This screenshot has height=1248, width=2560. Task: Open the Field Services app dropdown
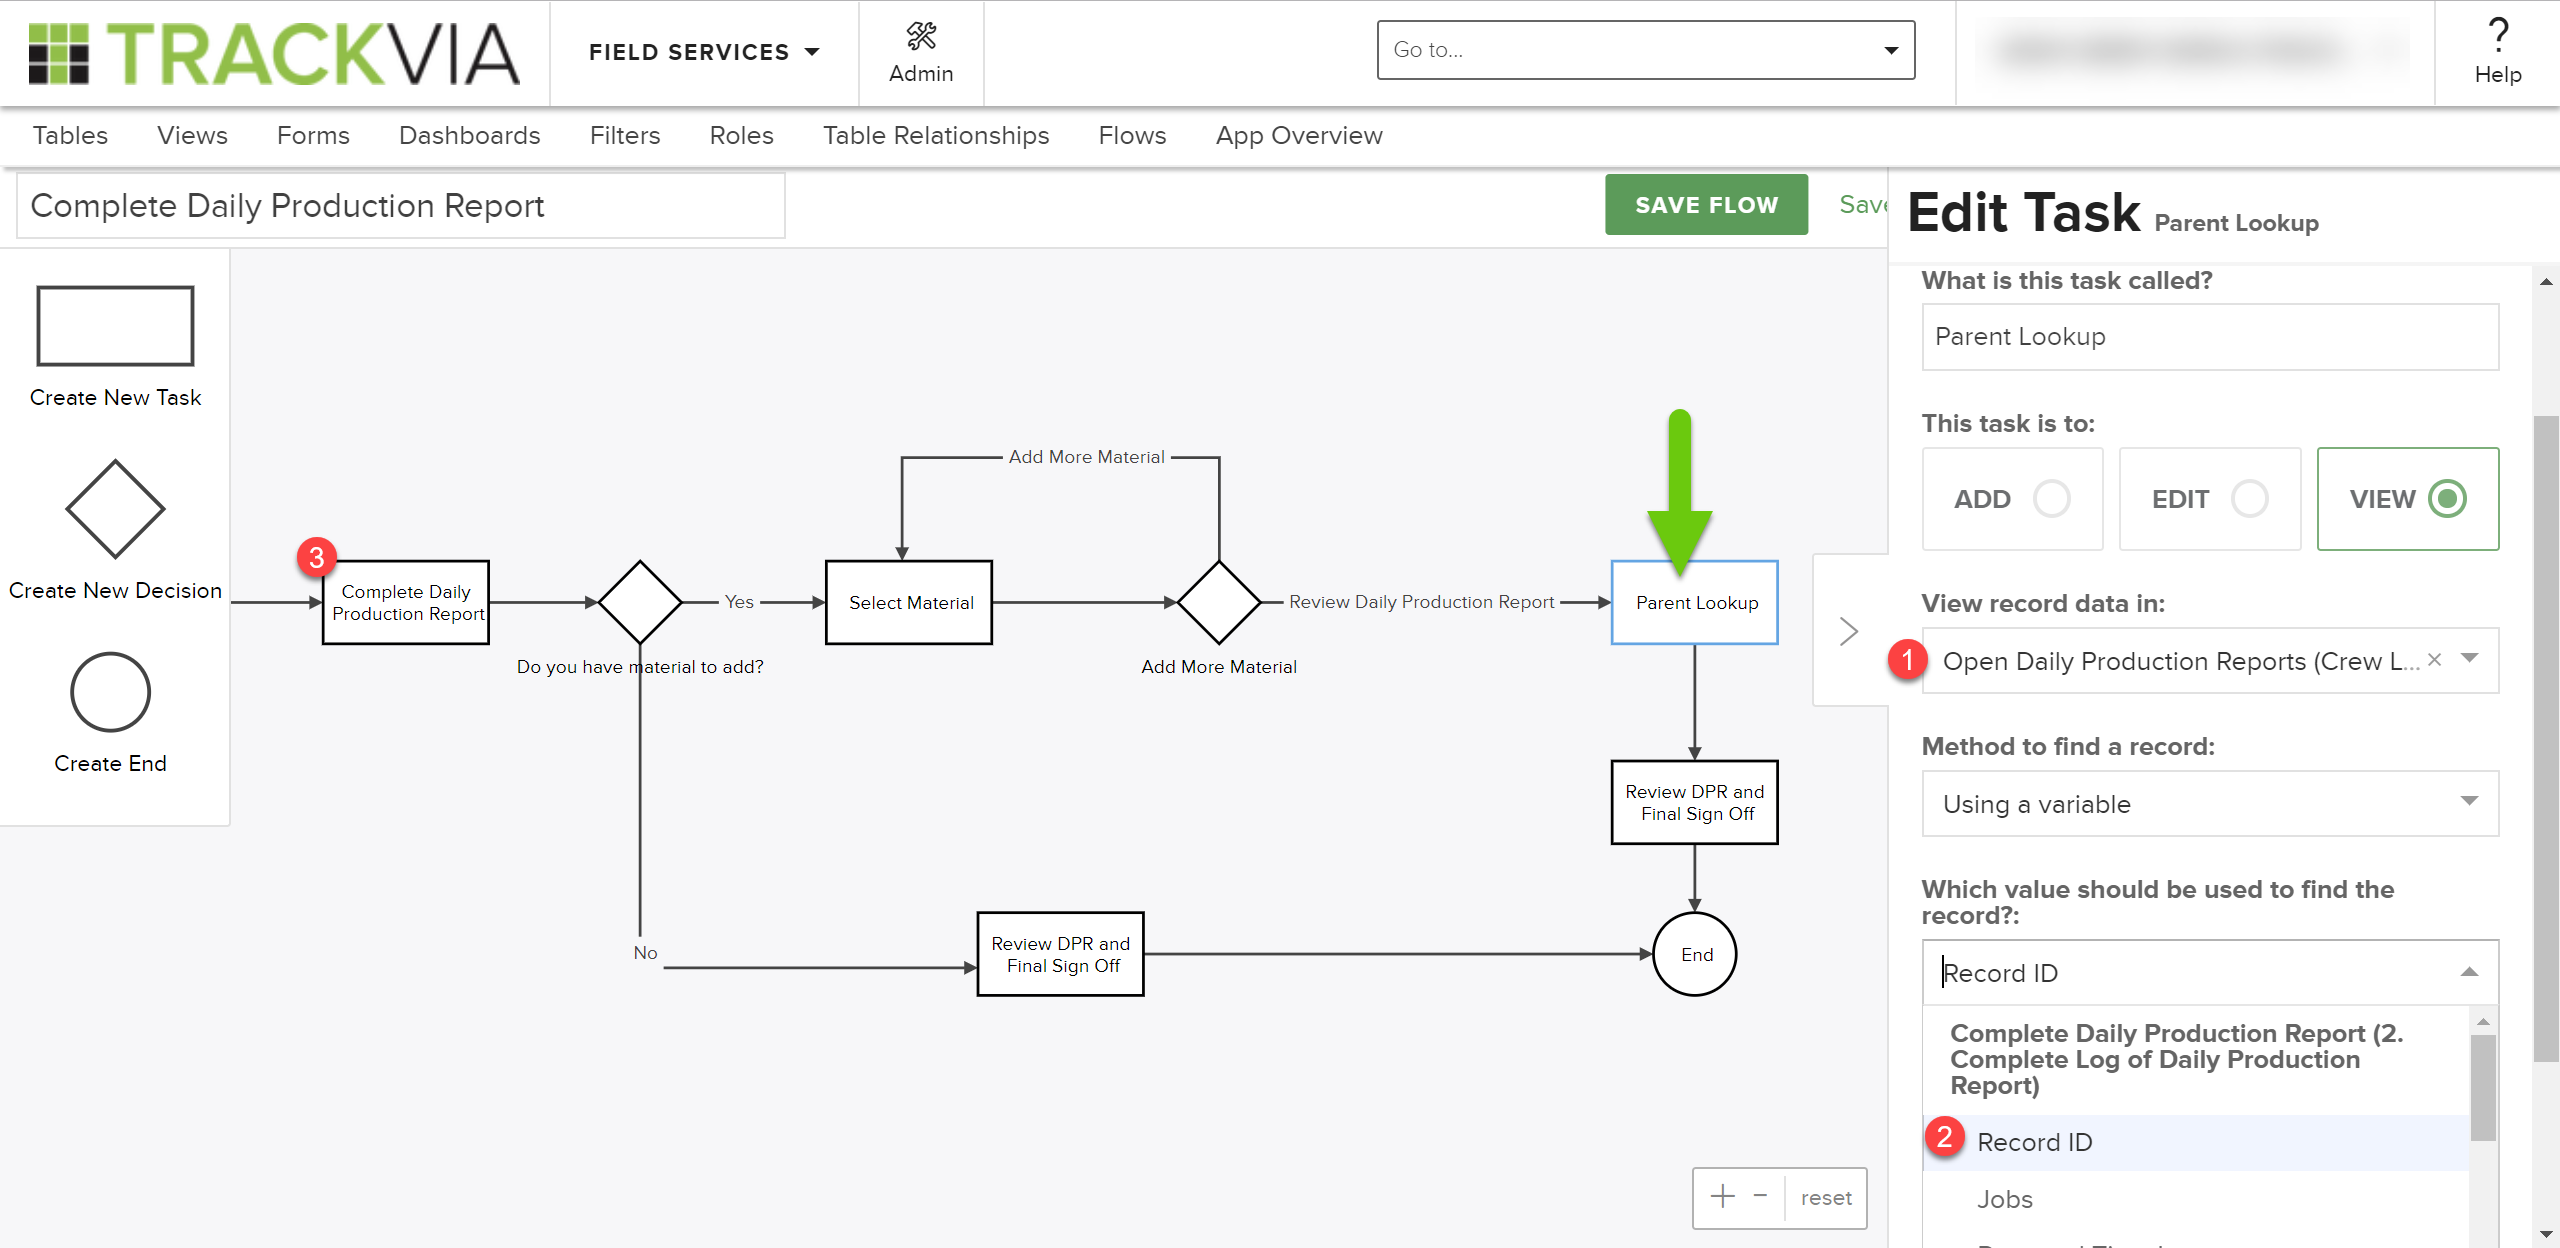pos(704,52)
